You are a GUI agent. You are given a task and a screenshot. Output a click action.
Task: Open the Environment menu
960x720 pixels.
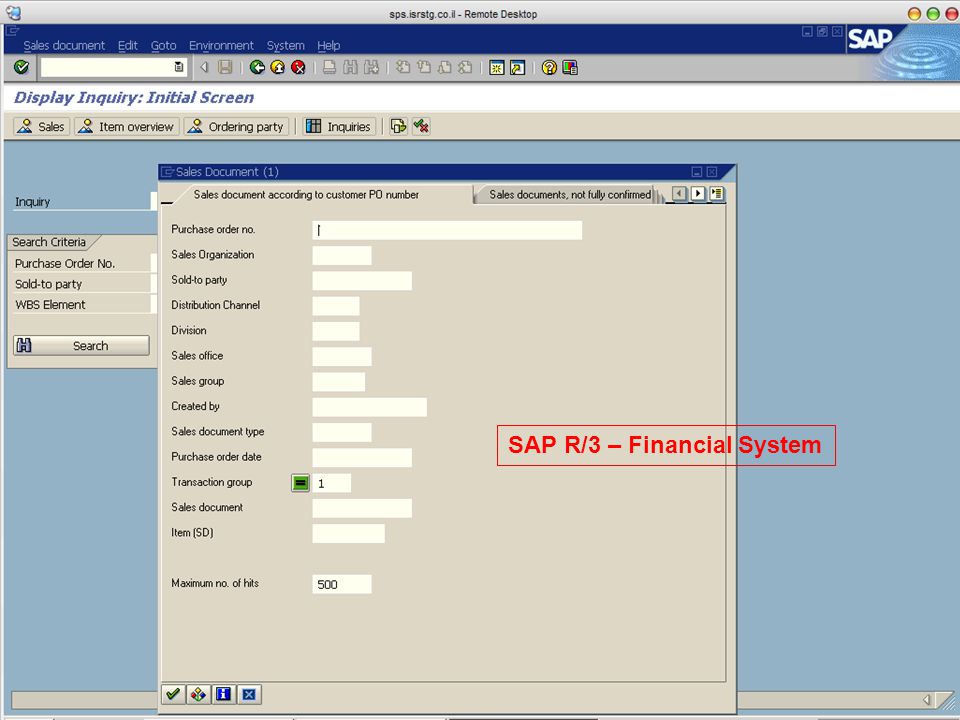click(221, 45)
